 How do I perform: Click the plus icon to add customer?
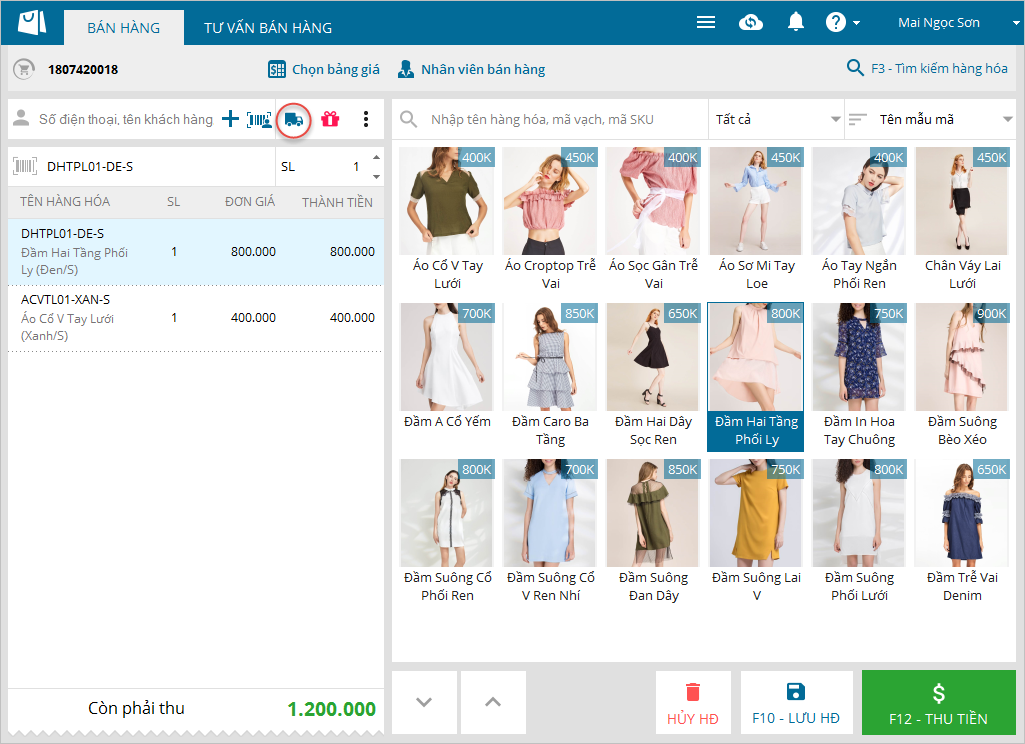click(230, 120)
